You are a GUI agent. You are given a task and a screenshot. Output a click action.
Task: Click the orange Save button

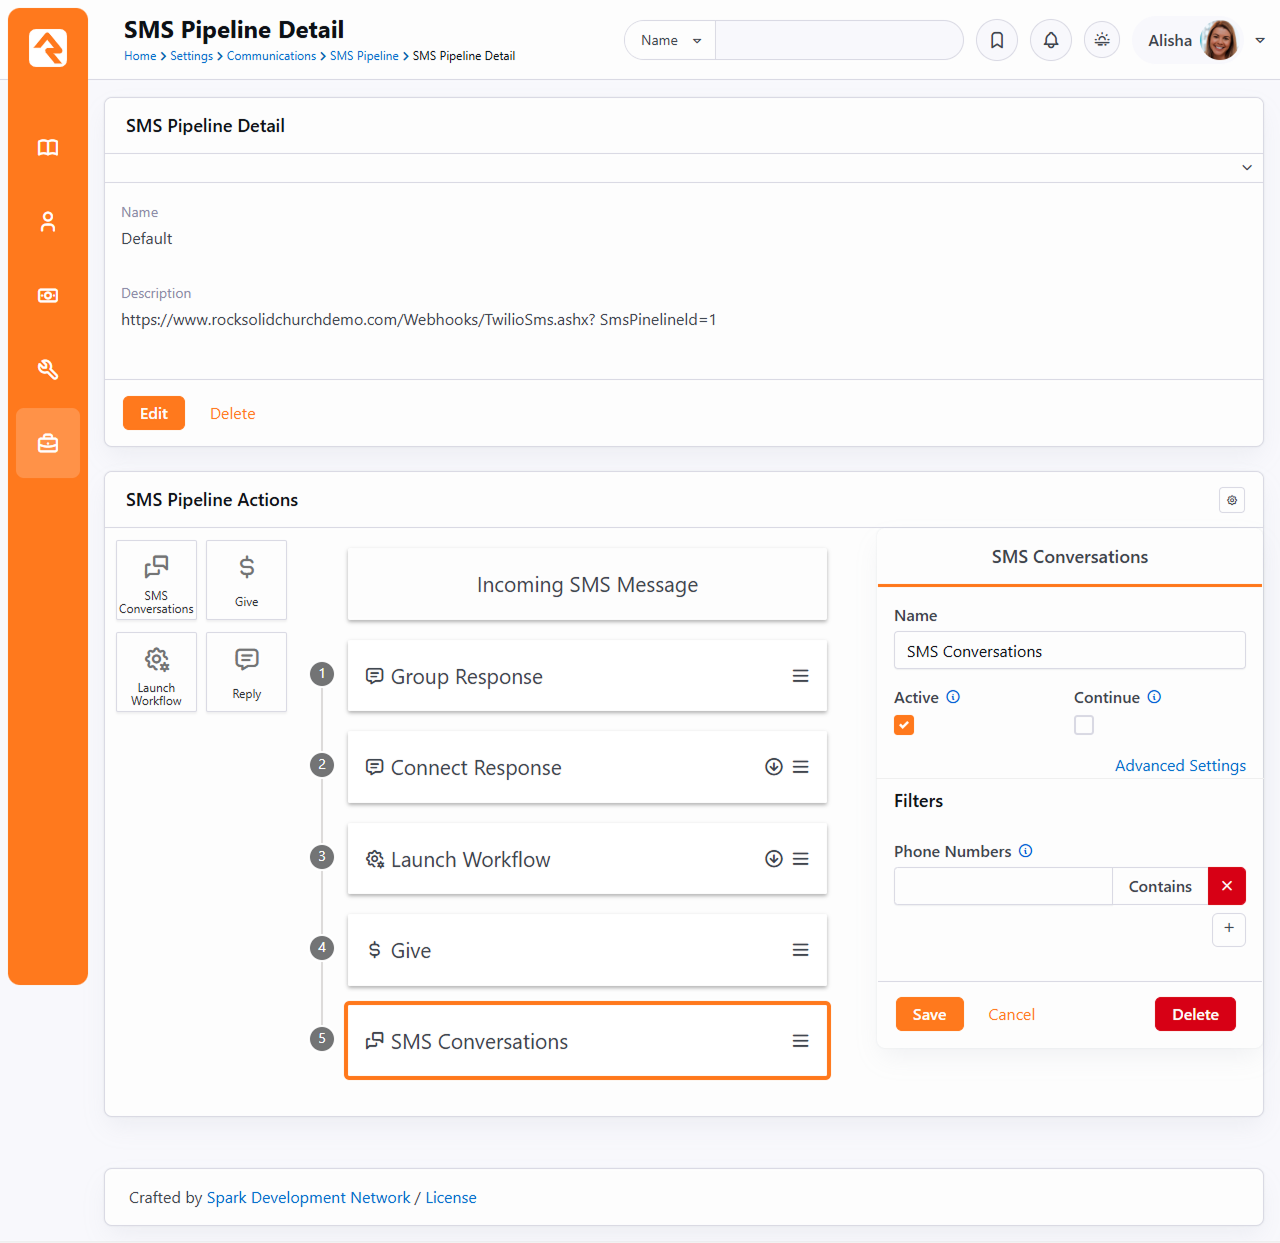929,1014
